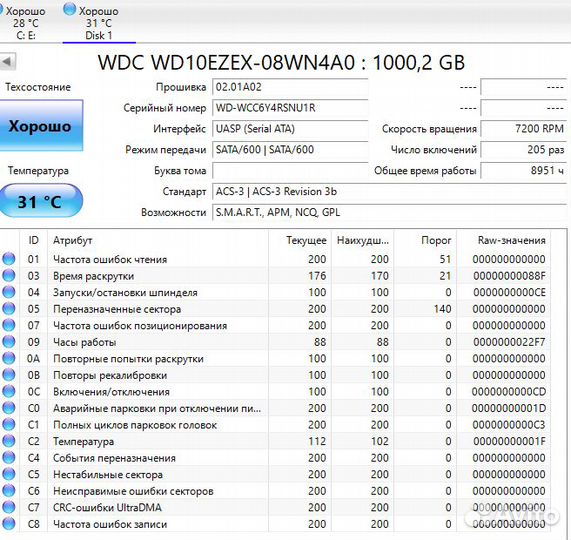Click status icon for attribute C8
571x540 pixels.
(x=9, y=524)
